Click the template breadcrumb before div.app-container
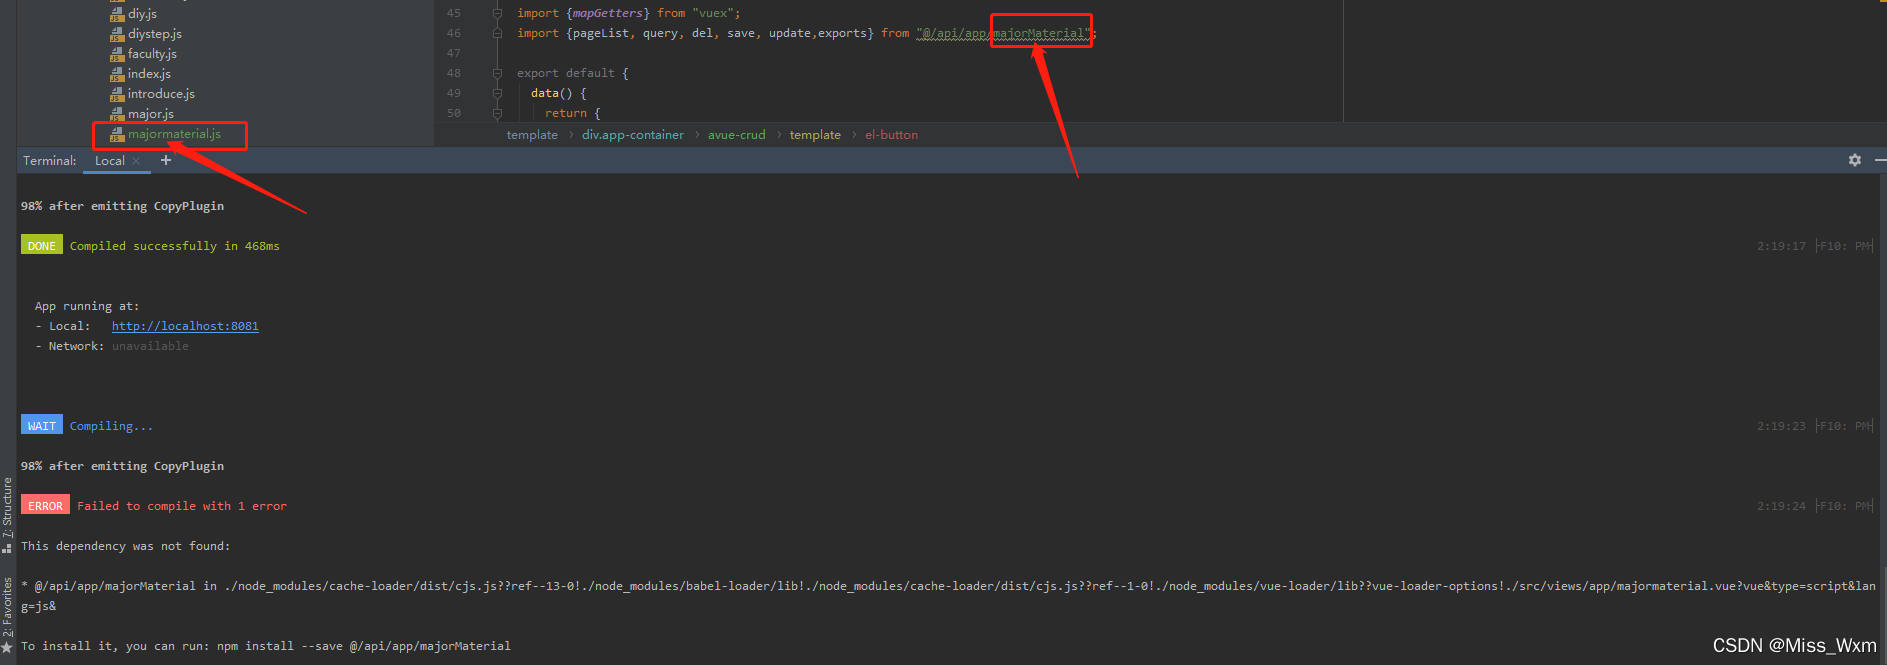The width and height of the screenshot is (1887, 665). 532,135
